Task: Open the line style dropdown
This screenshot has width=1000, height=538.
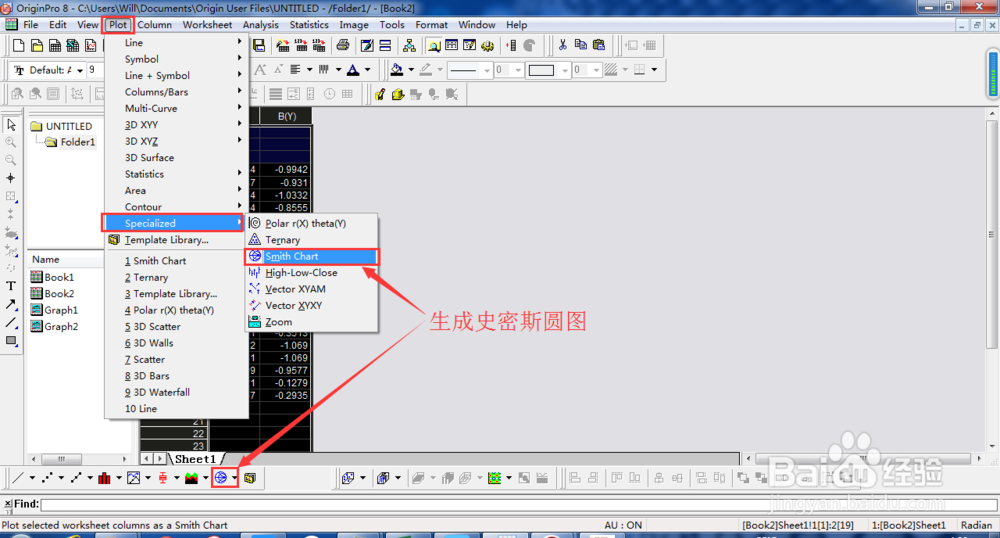Action: click(x=487, y=70)
